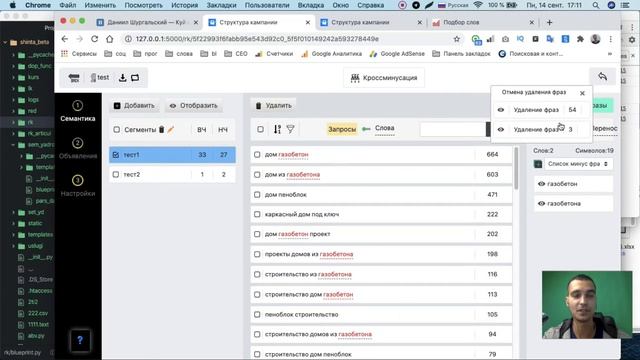Click the phrase 'пеноблок строительство'

click(x=302, y=315)
